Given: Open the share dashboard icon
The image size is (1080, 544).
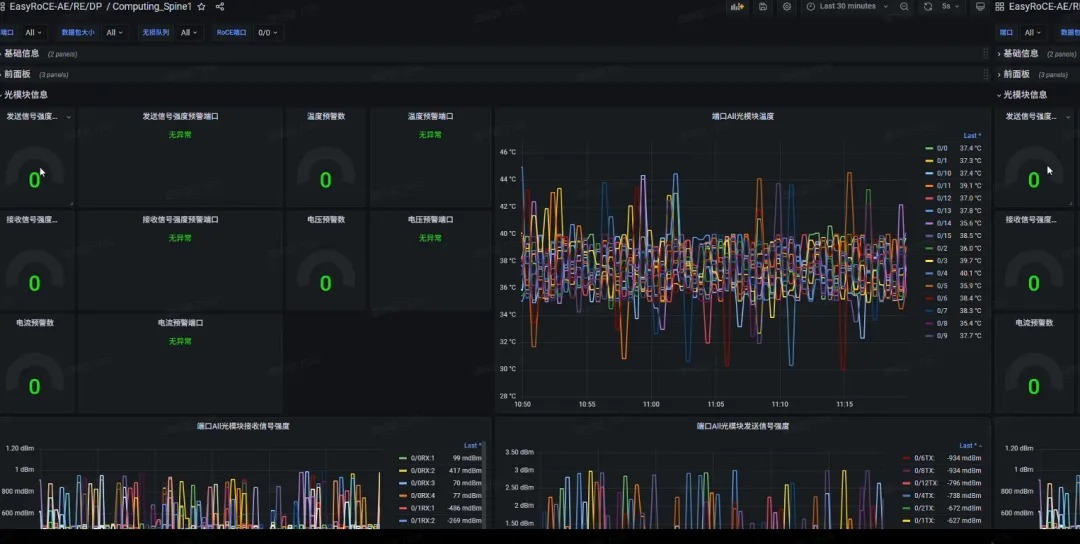Looking at the screenshot, I should click(x=220, y=6).
